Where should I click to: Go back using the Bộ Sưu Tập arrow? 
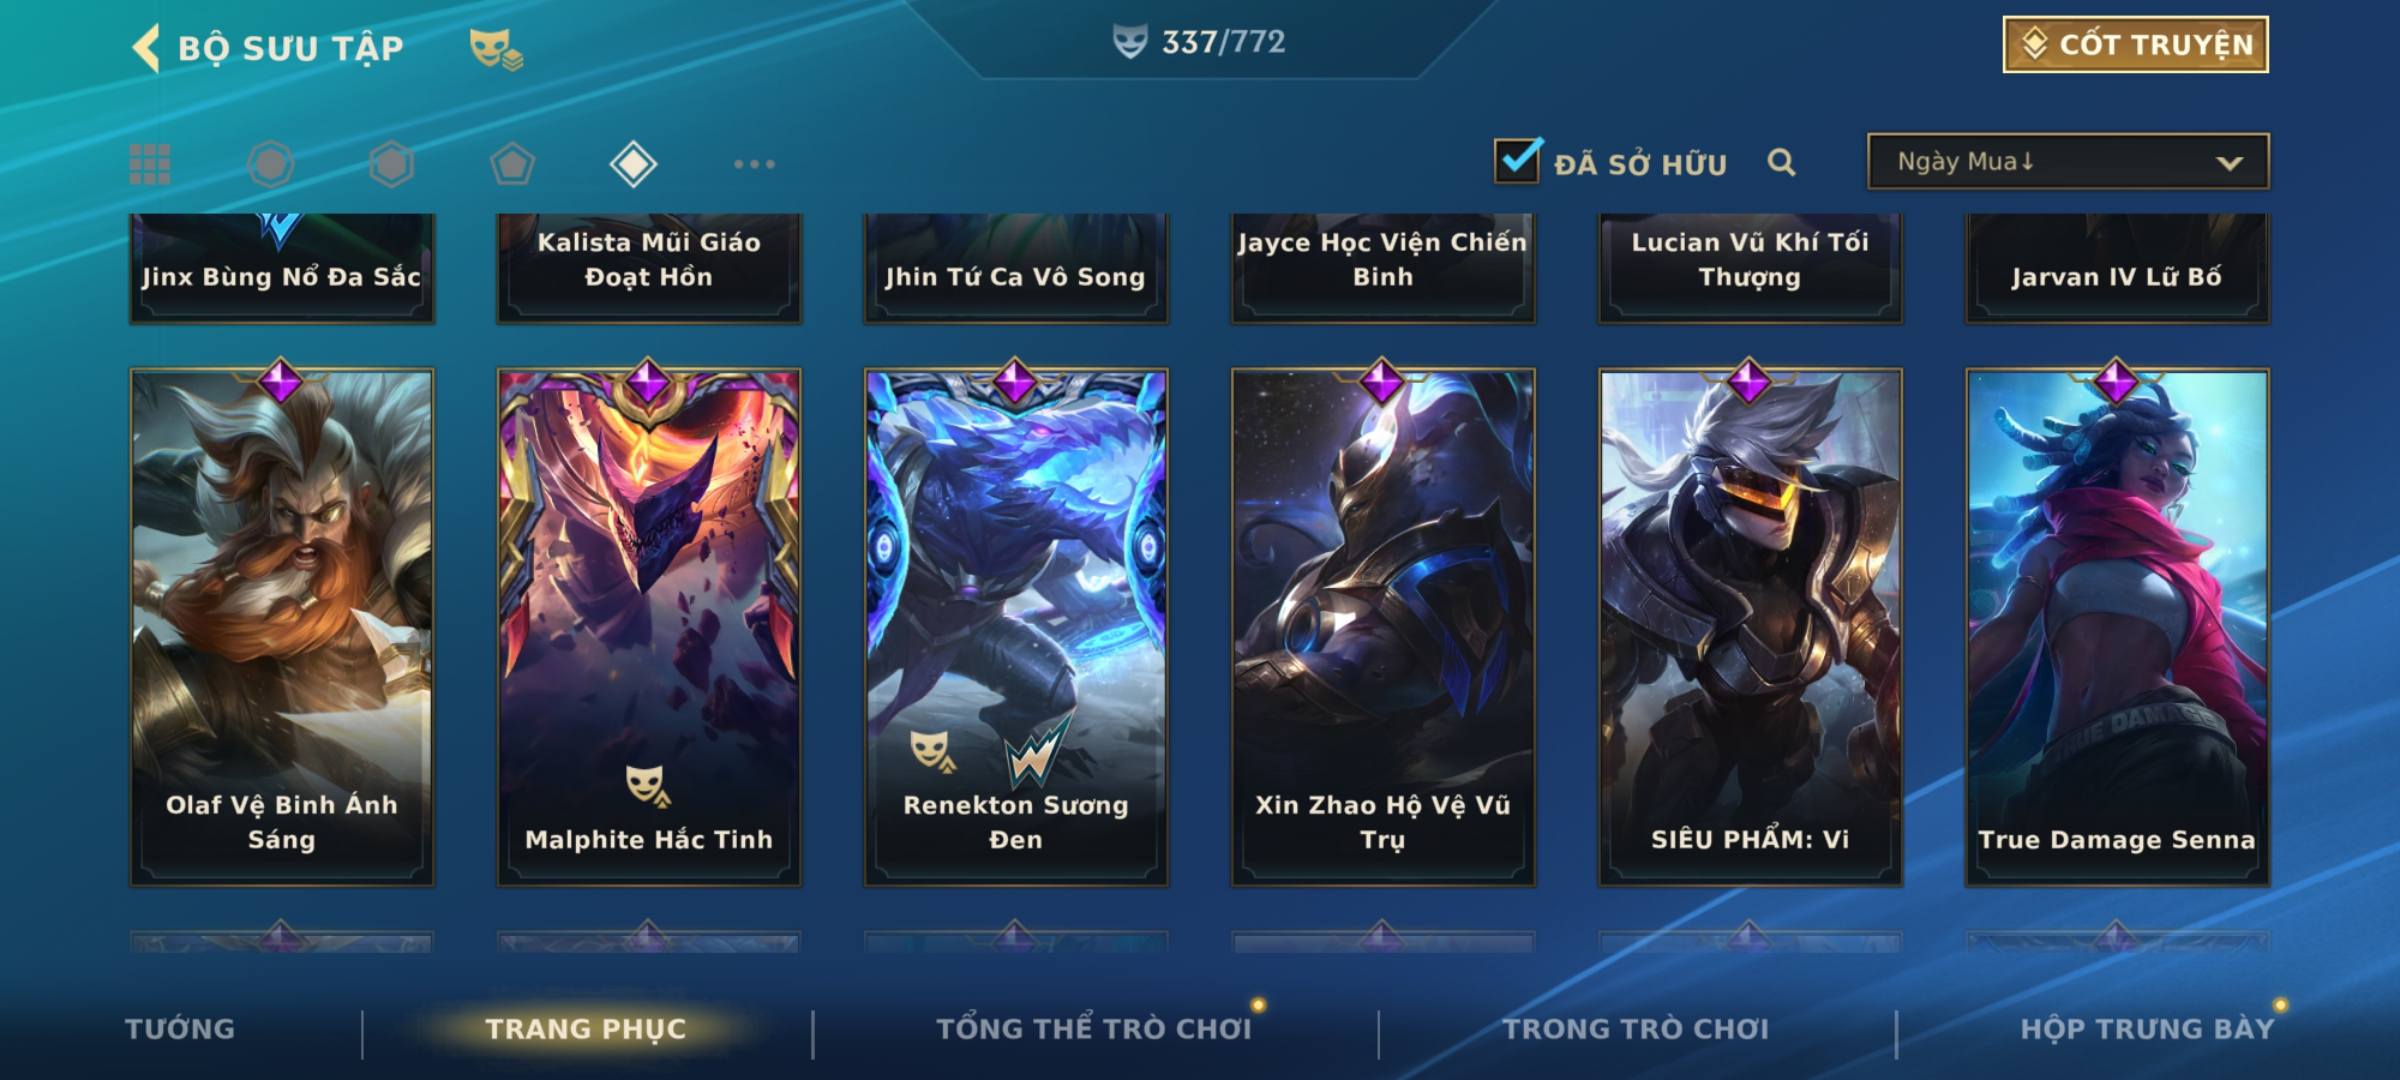tap(146, 48)
